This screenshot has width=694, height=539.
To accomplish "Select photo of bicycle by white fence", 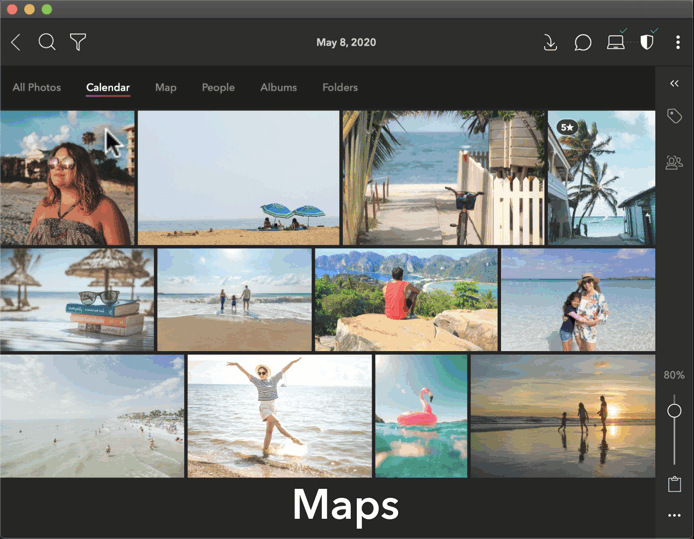I will coord(443,178).
